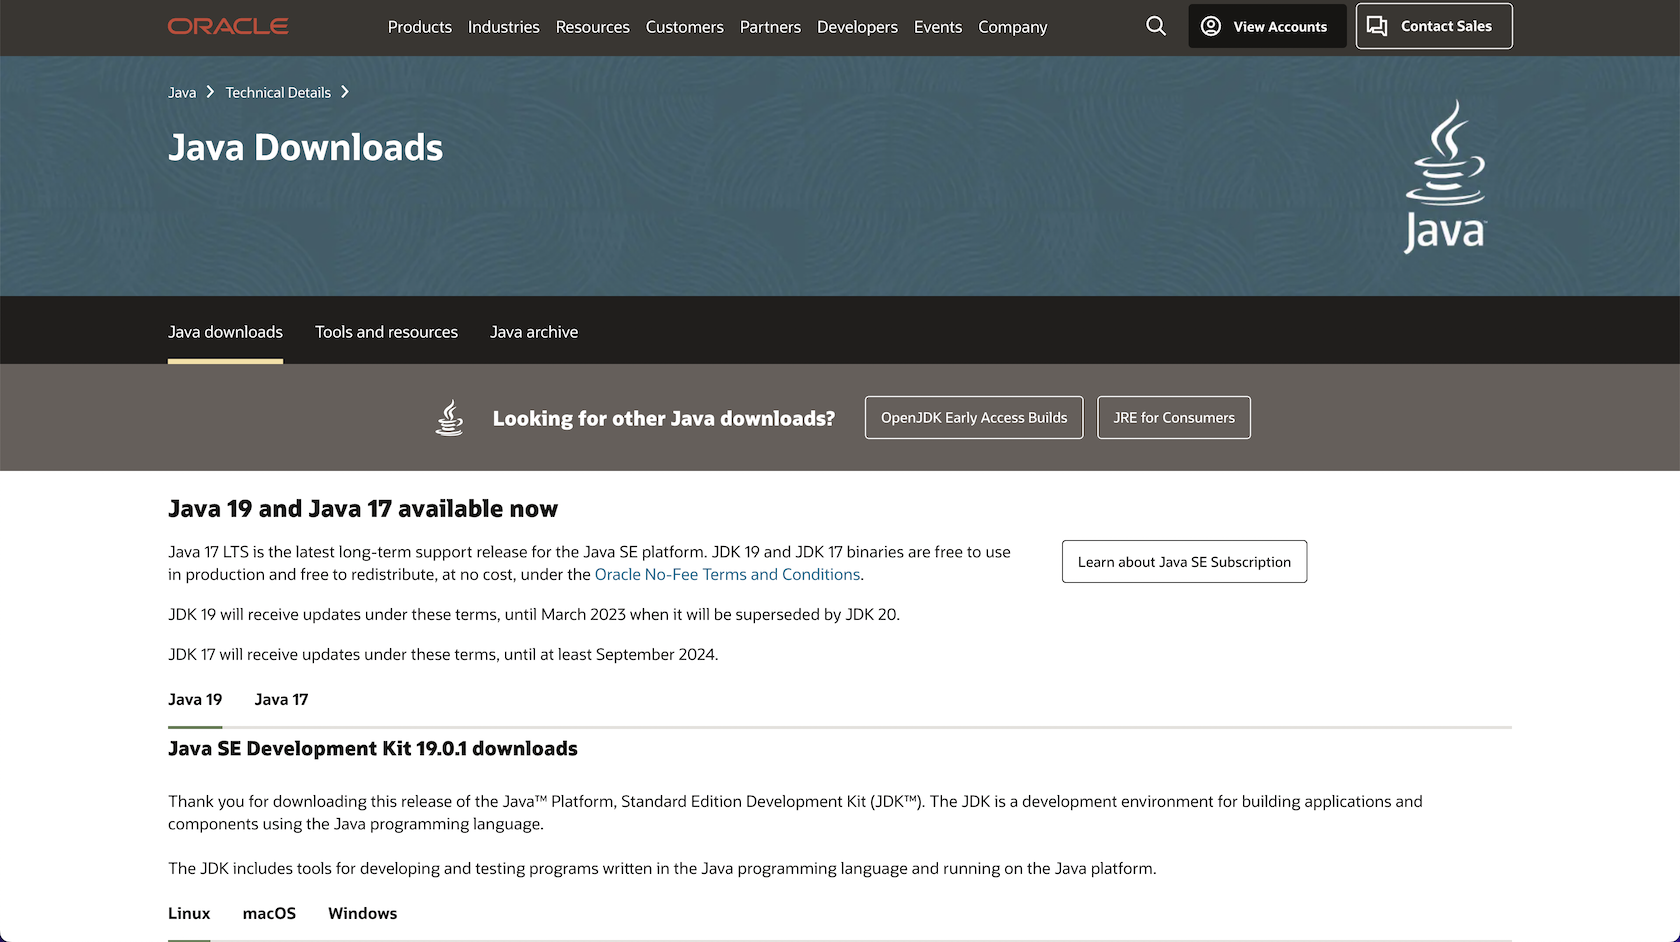Image resolution: width=1680 pixels, height=942 pixels.
Task: Click the Java breadcrumb link
Action: [182, 92]
